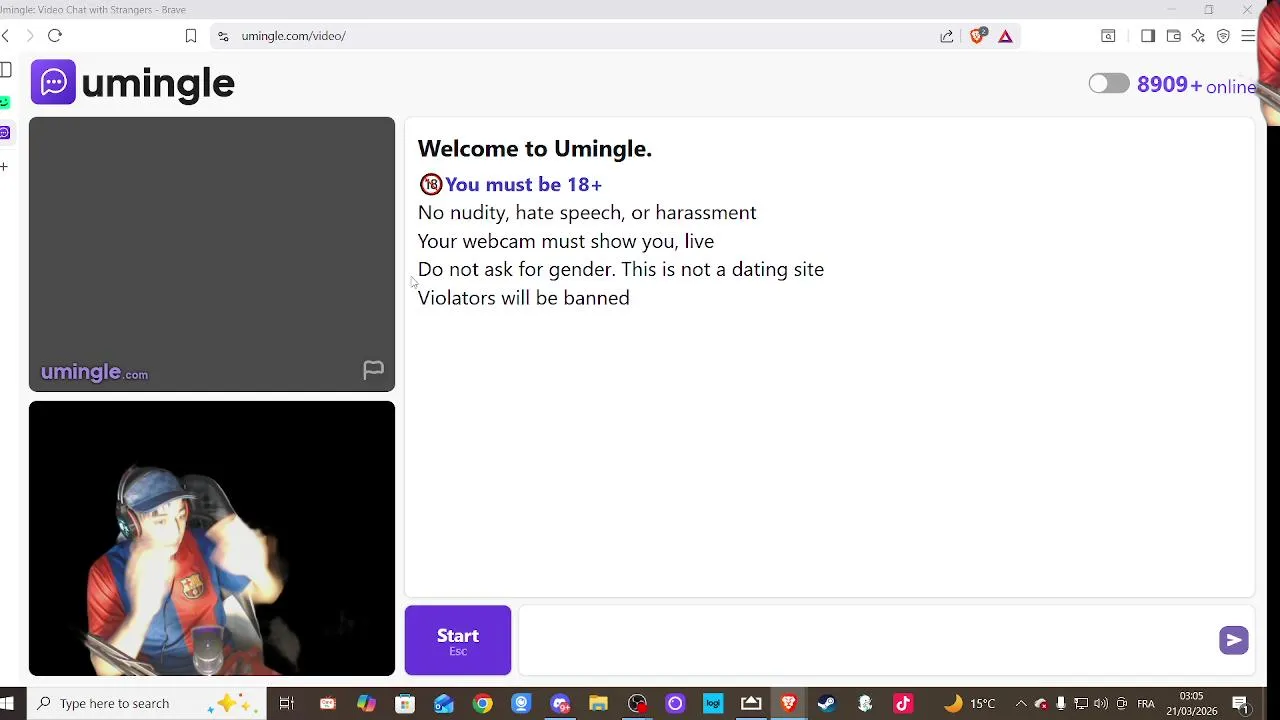Open the Brave Shields lion icon
Screen dimensions: 1280x720
(978, 36)
